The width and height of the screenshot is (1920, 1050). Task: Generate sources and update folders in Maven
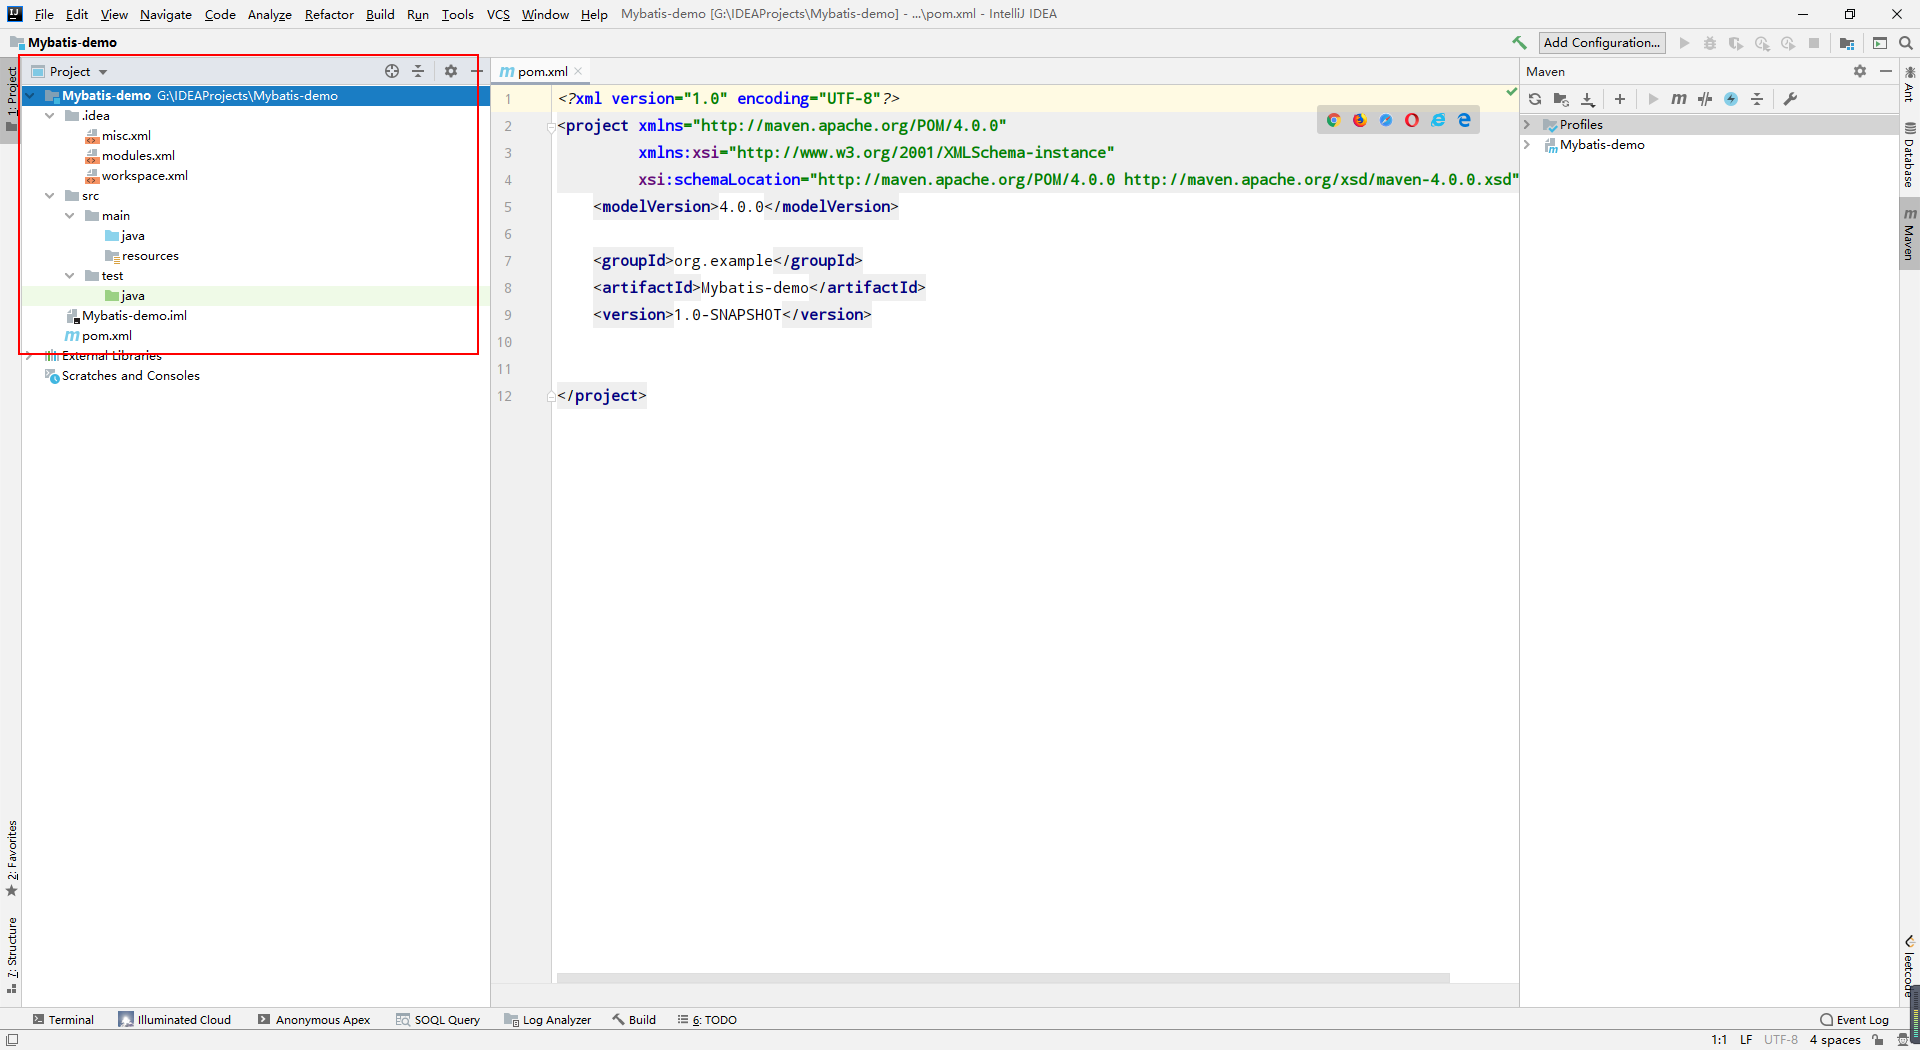pos(1561,99)
